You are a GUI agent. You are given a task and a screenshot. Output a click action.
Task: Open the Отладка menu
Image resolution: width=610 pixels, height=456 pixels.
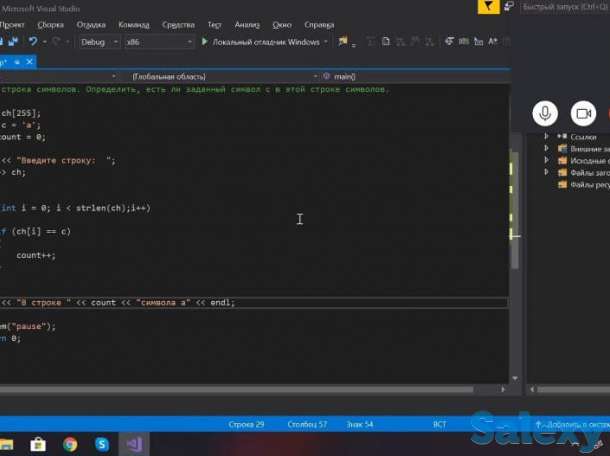[x=91, y=23]
